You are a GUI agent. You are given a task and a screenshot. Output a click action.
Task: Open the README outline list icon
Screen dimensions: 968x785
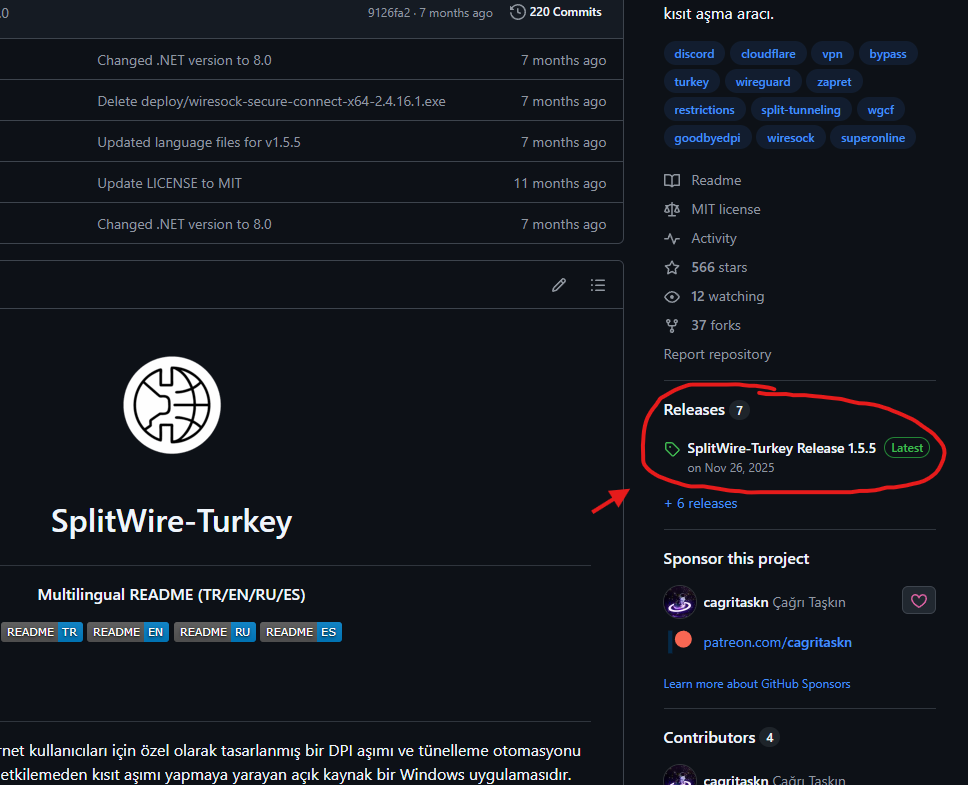[598, 285]
